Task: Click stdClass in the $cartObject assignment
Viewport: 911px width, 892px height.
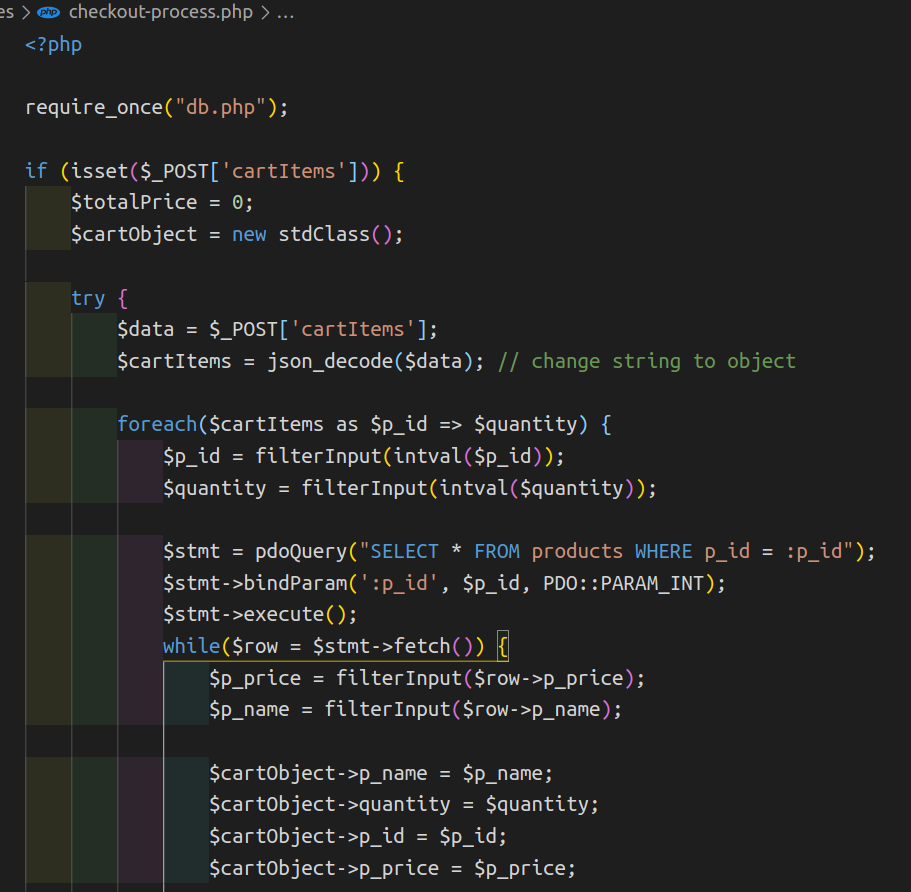Action: coord(324,235)
